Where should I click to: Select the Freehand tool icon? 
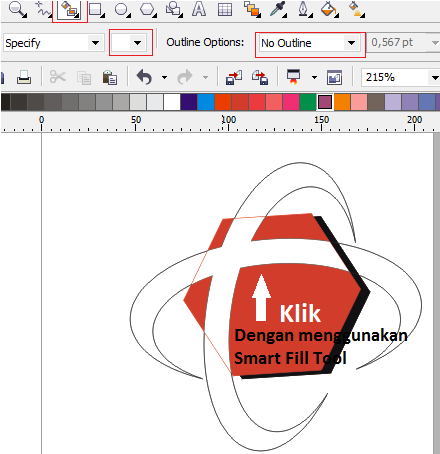43,9
